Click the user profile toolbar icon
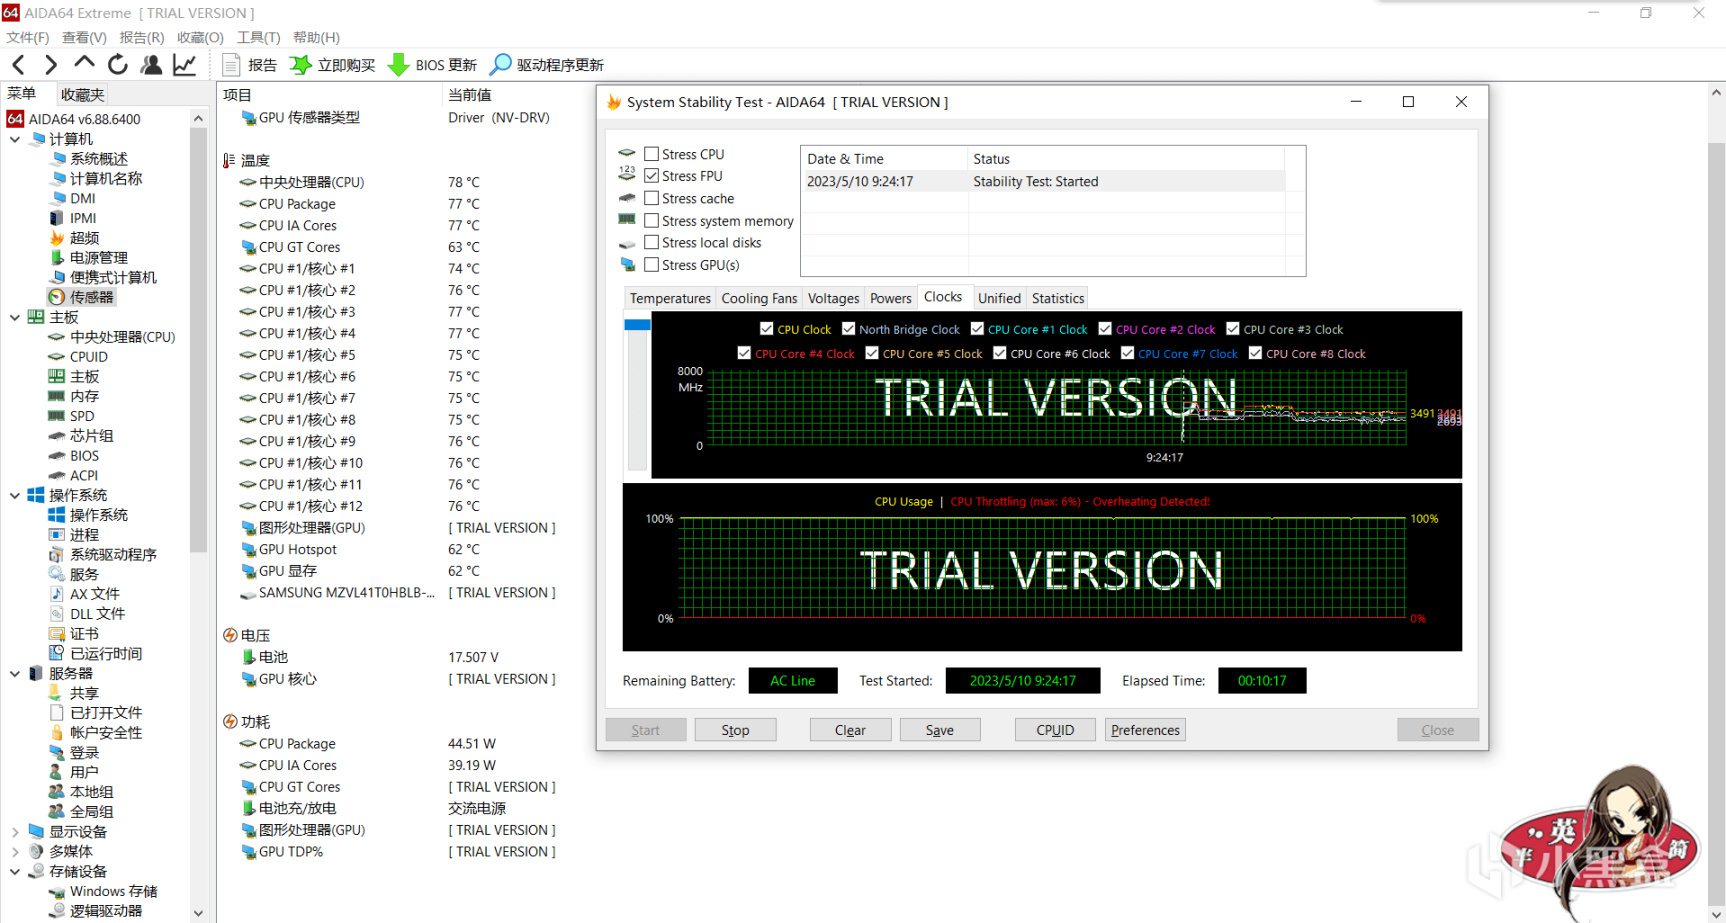1726x923 pixels. point(151,65)
